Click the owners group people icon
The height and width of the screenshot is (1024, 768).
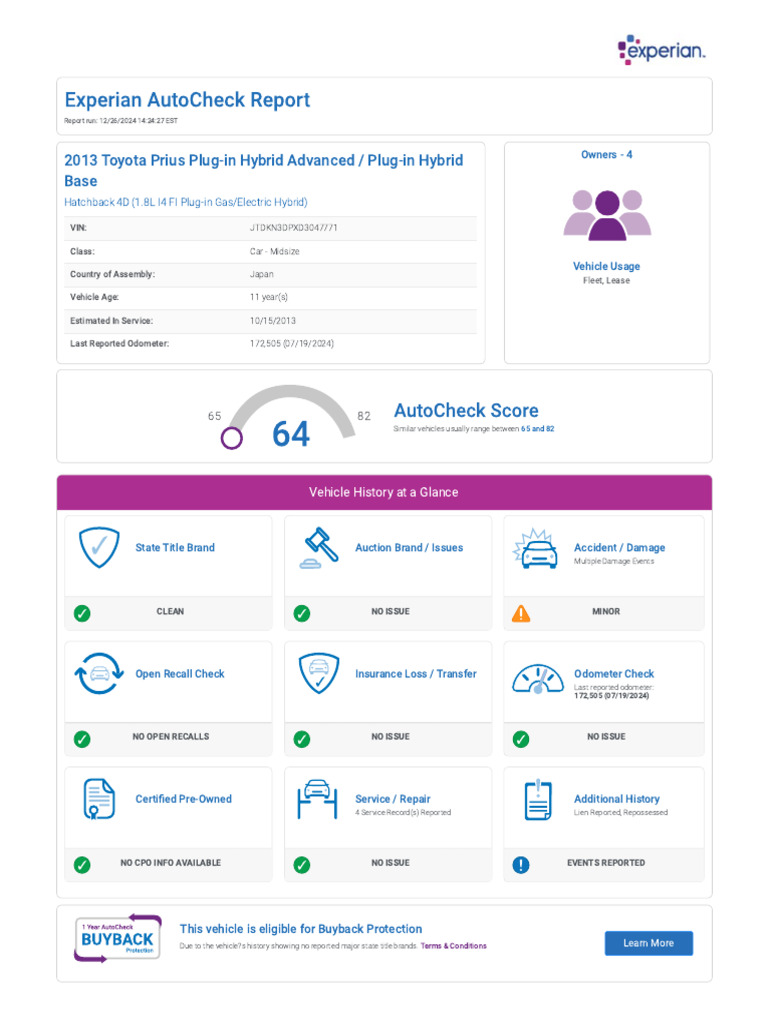pyautogui.click(x=607, y=215)
